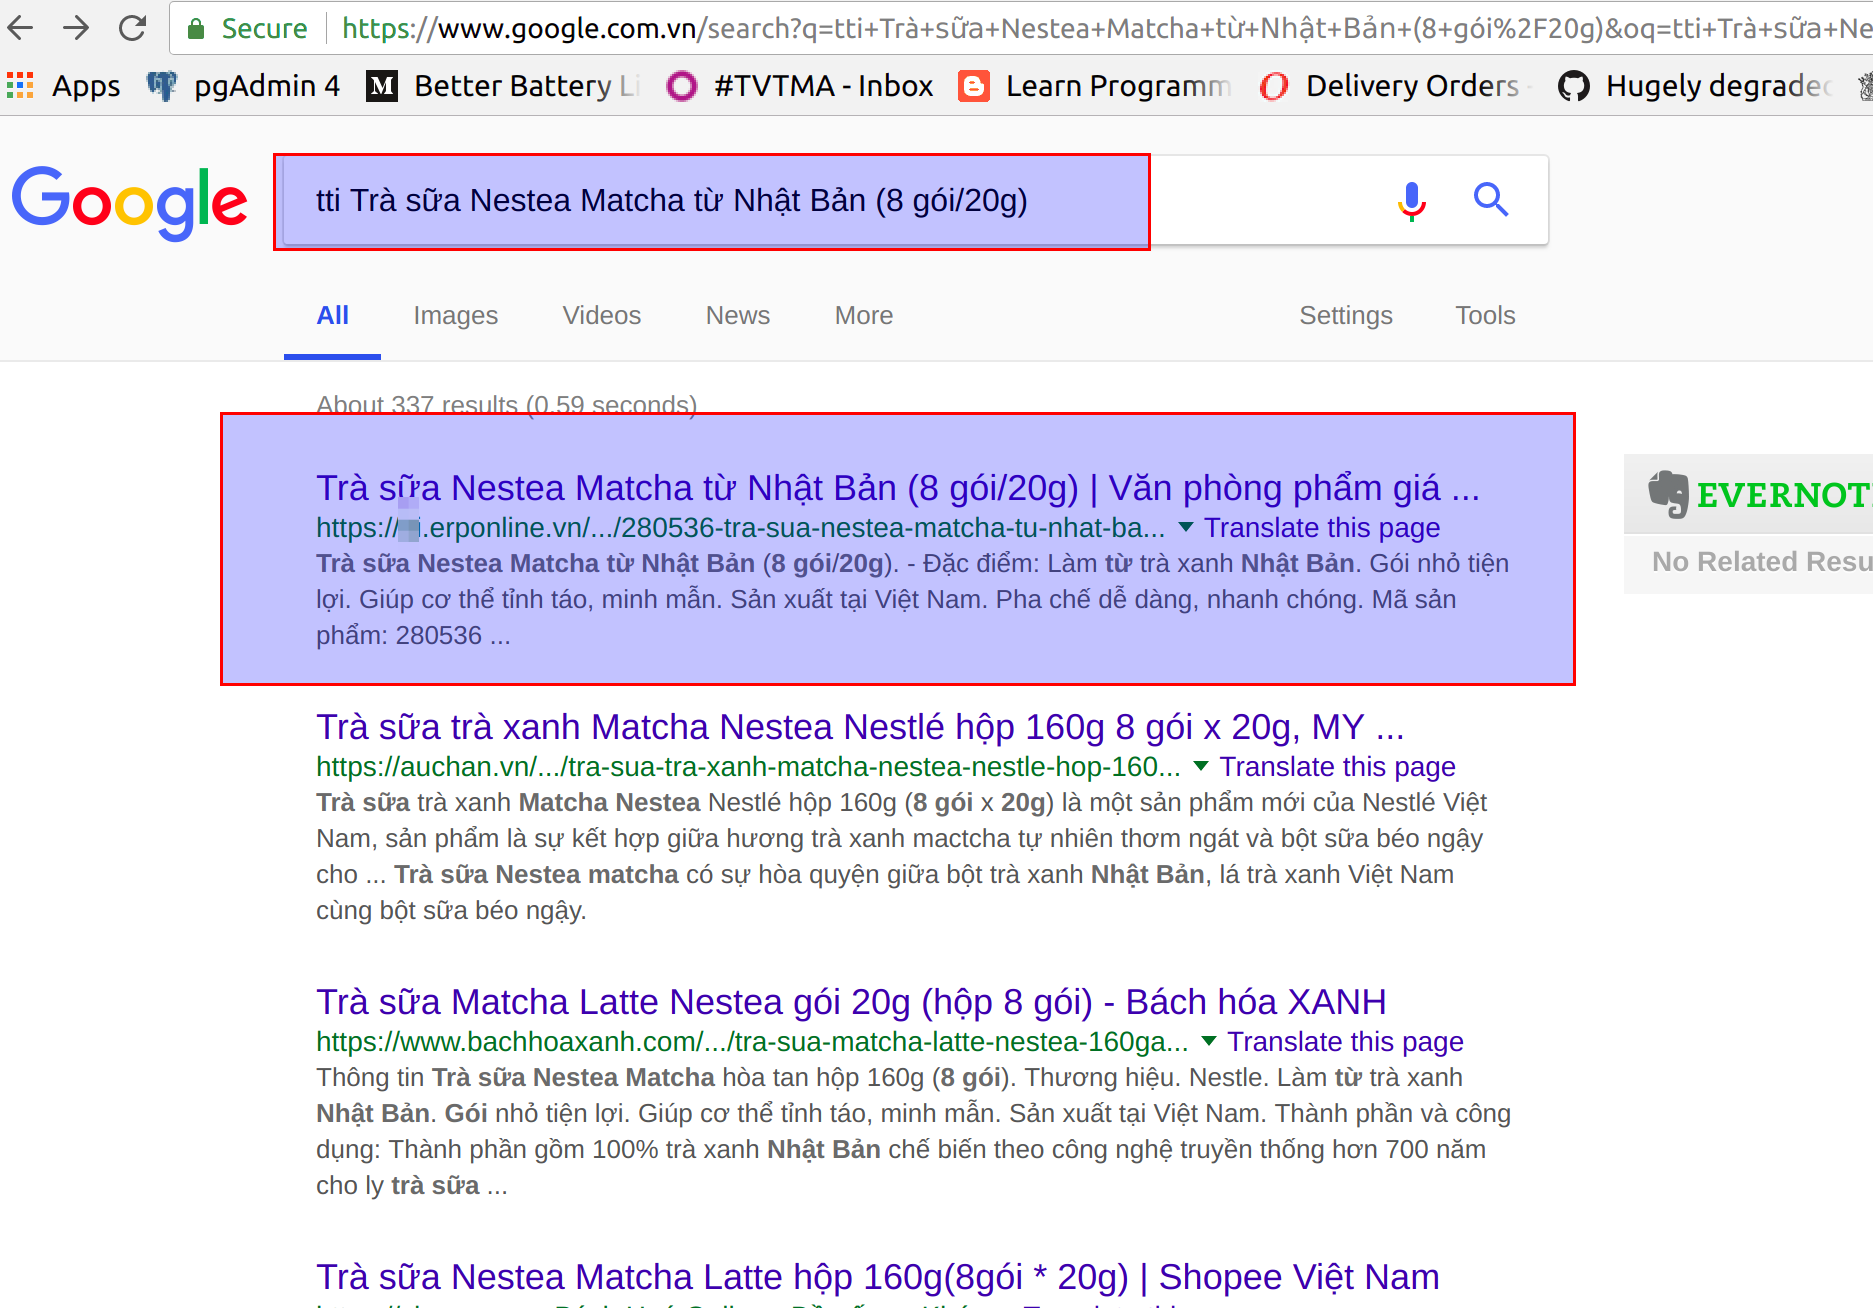Switch to the Images results tab

[x=455, y=316]
